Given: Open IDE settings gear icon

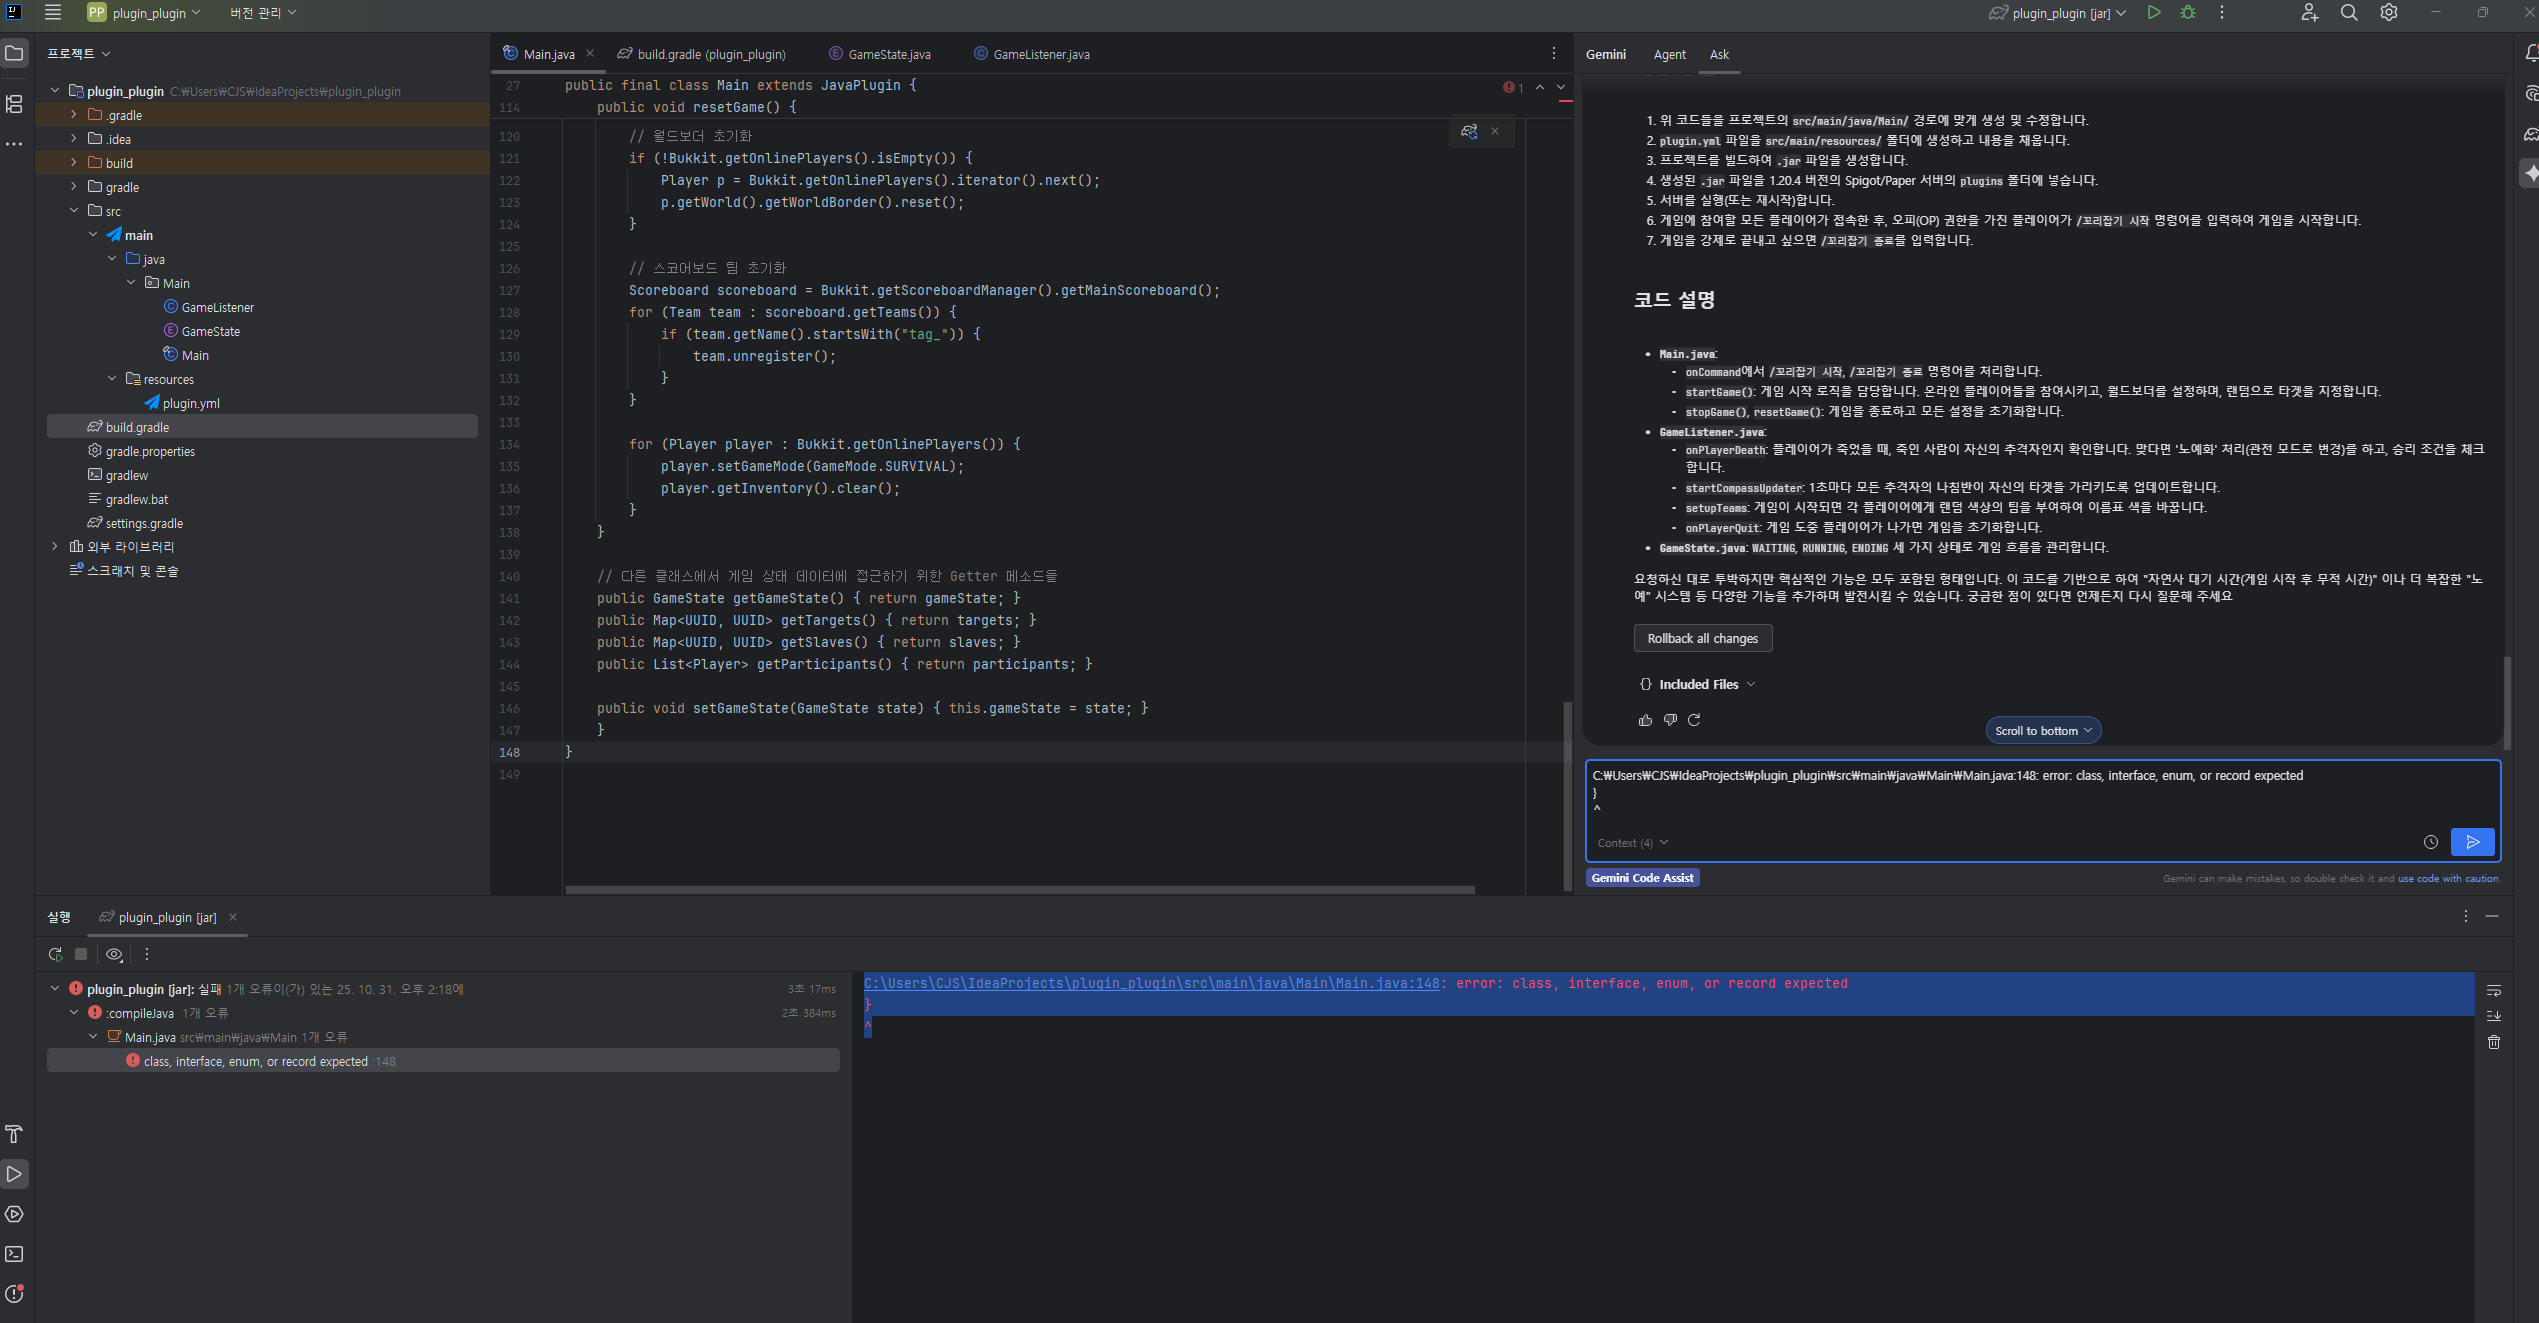Looking at the screenshot, I should (2389, 13).
